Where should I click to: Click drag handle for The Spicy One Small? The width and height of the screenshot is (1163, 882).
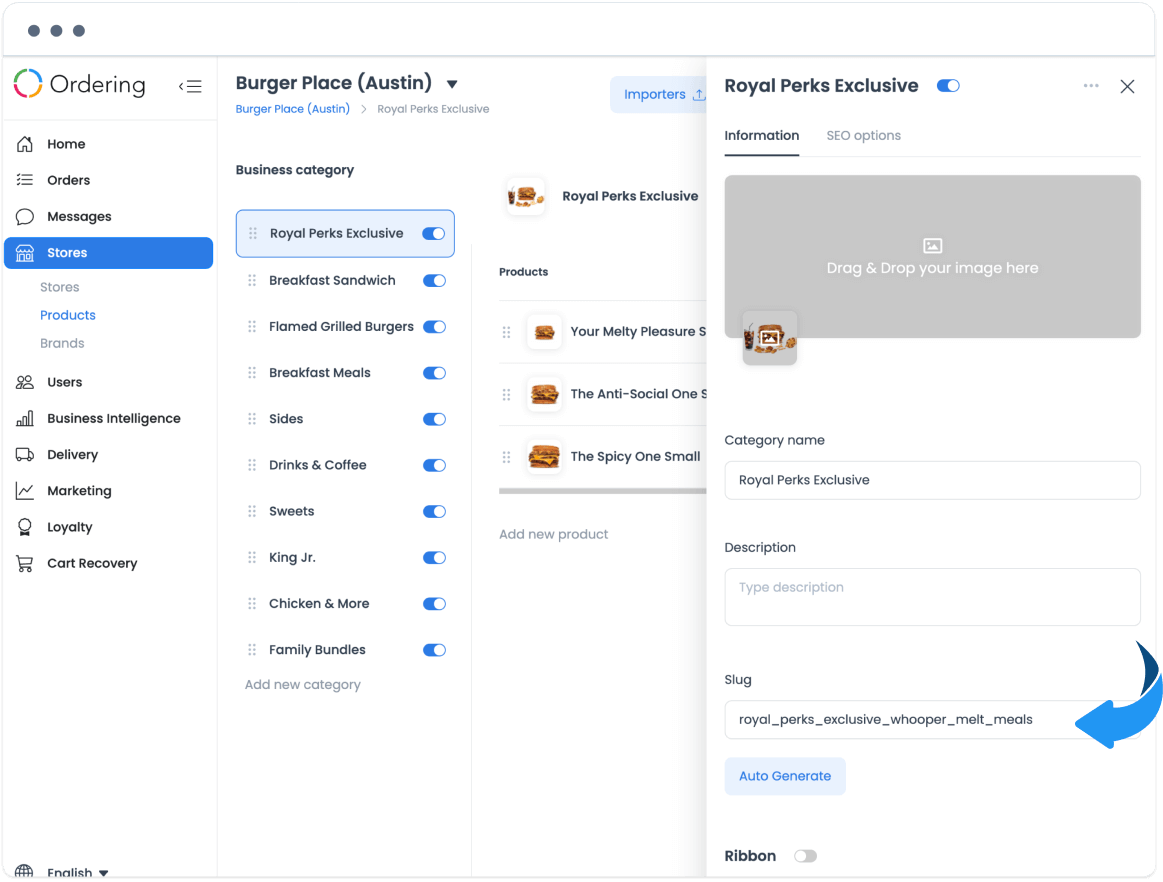(507, 457)
